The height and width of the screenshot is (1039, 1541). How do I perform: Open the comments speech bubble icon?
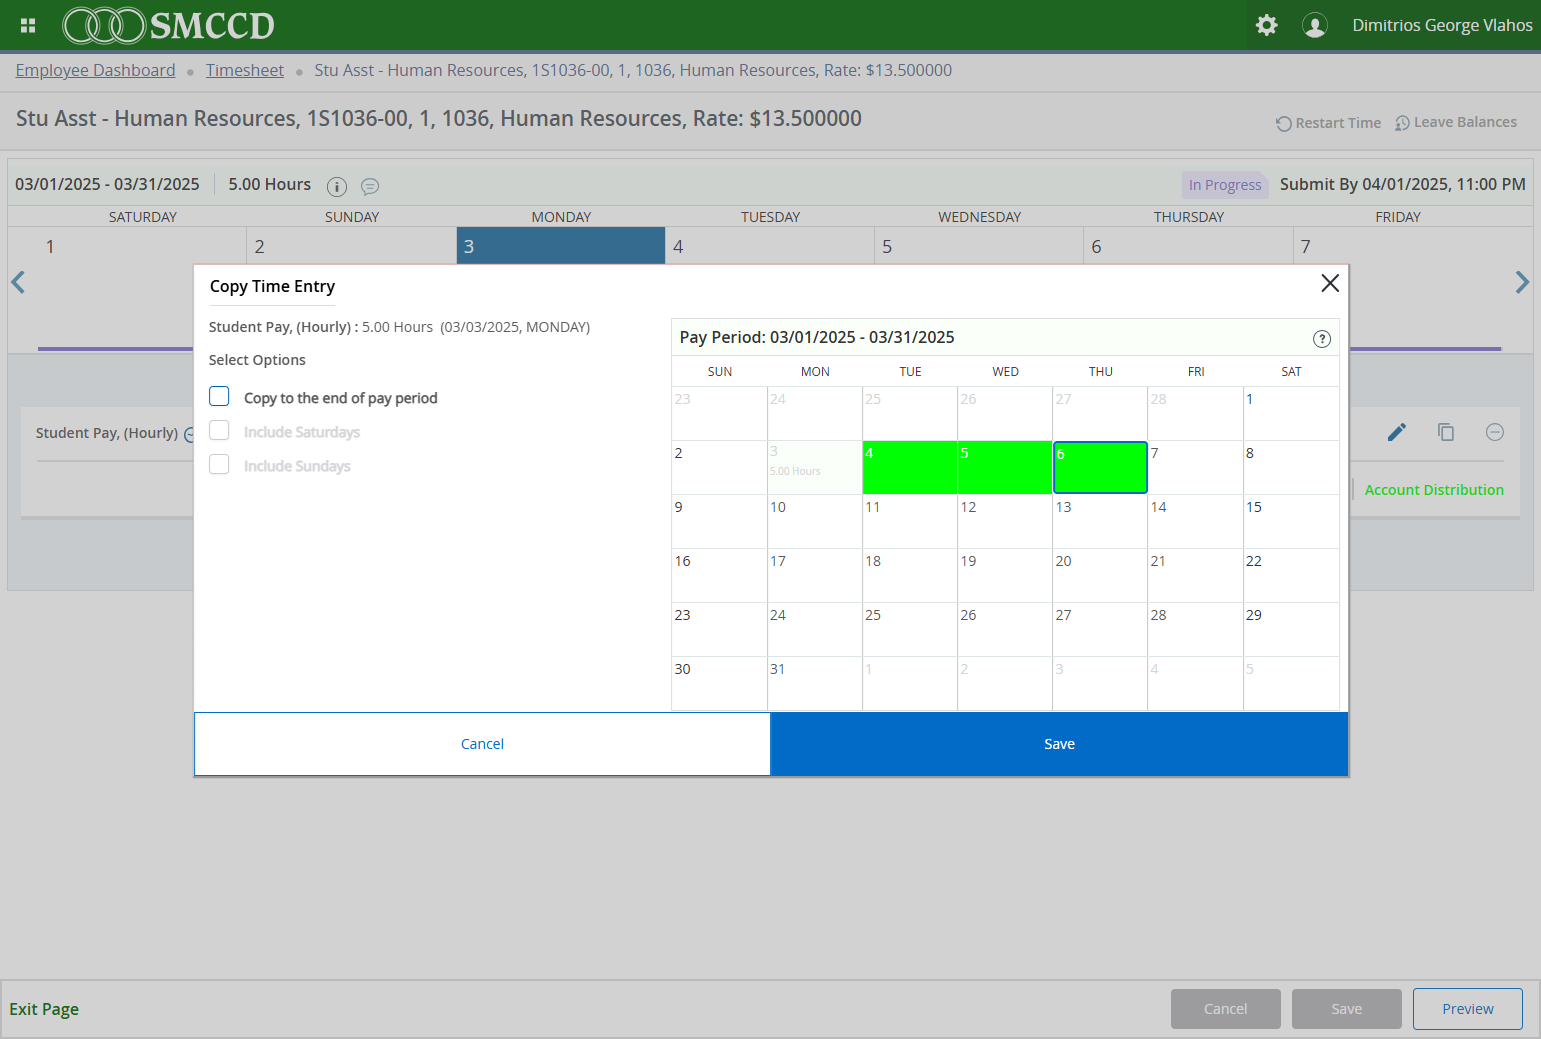[x=370, y=186]
